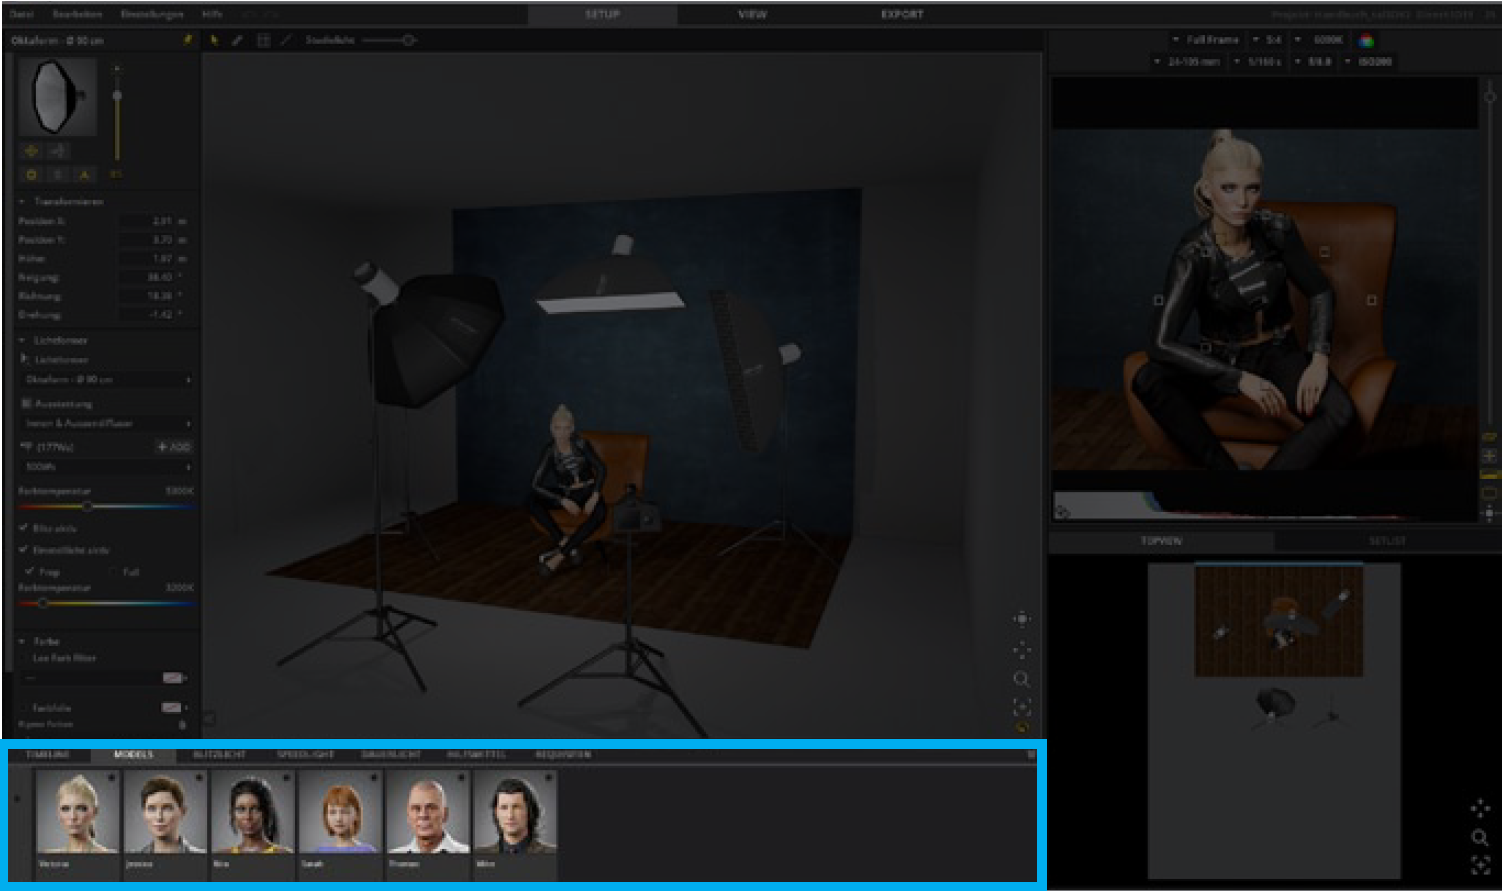Image resolution: width=1503 pixels, height=891 pixels.
Task: Select the measuring line tool in toolbar
Action: pyautogui.click(x=286, y=41)
